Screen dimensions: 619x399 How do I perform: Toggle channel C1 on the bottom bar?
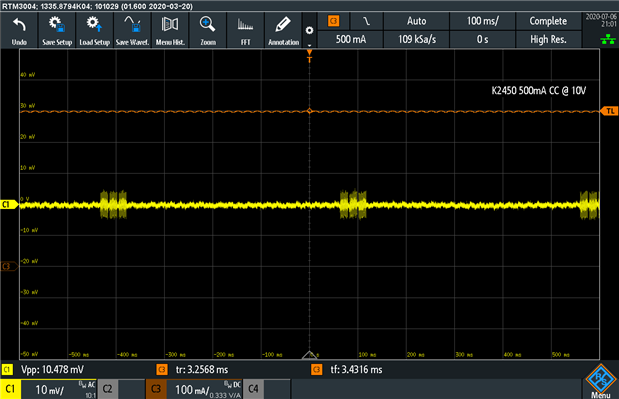10,389
